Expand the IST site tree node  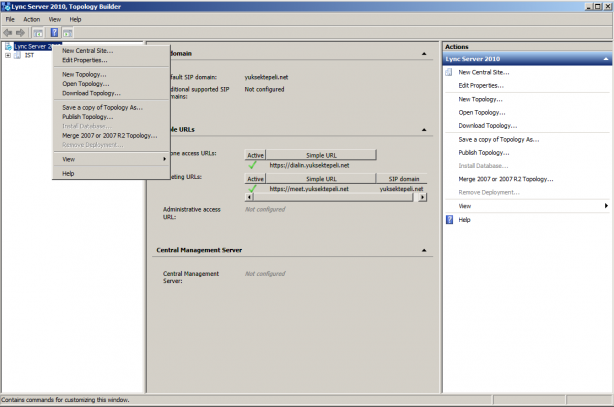pos(8,56)
